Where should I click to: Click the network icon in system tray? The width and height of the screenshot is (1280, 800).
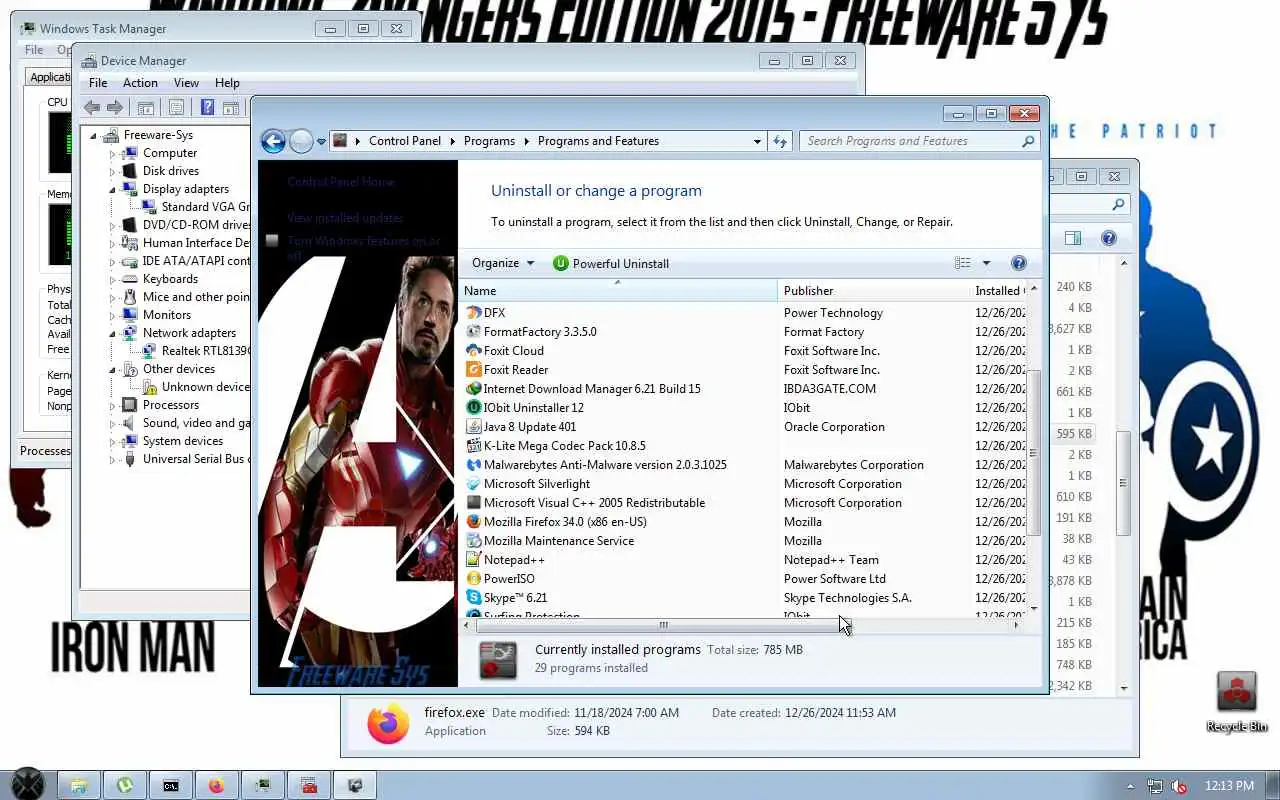[x=1156, y=786]
